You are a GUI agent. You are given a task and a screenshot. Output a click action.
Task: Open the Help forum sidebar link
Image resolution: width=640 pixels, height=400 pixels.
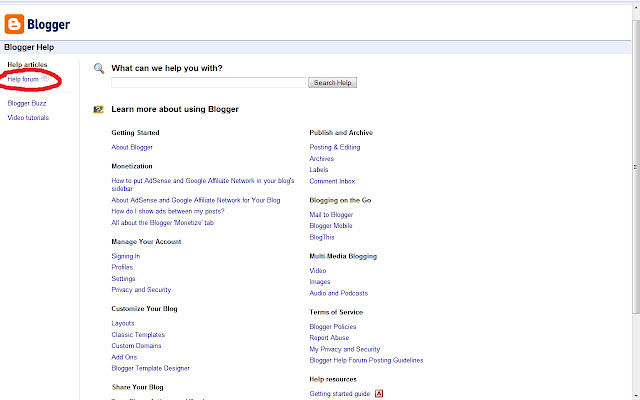pyautogui.click(x=23, y=79)
